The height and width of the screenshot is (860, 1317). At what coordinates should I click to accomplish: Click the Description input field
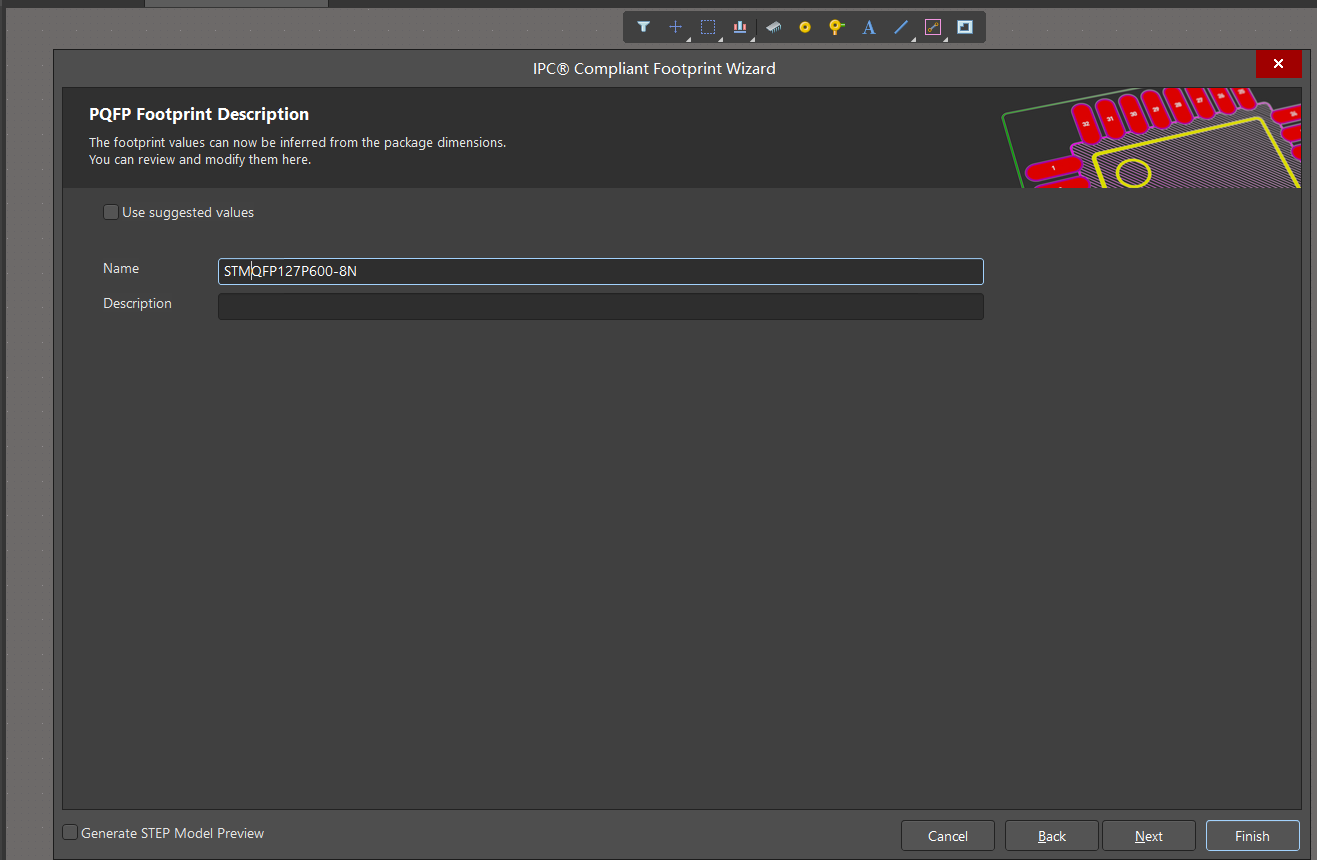click(600, 306)
